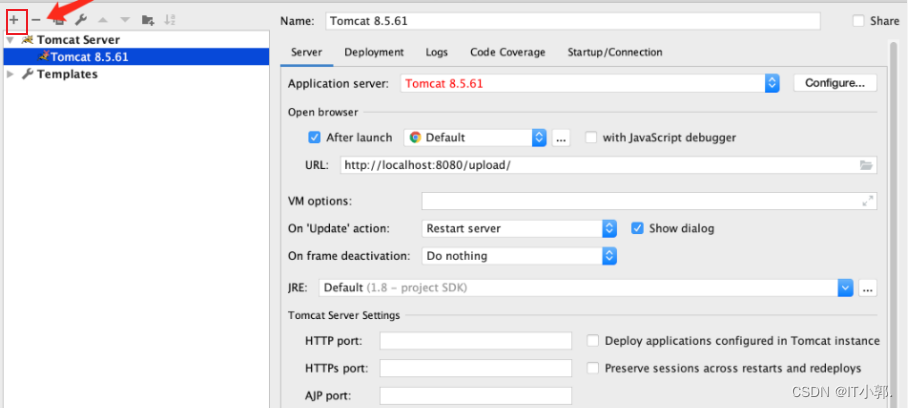The height and width of the screenshot is (408, 908).
Task: Click the HTTPs port field
Action: 475,368
